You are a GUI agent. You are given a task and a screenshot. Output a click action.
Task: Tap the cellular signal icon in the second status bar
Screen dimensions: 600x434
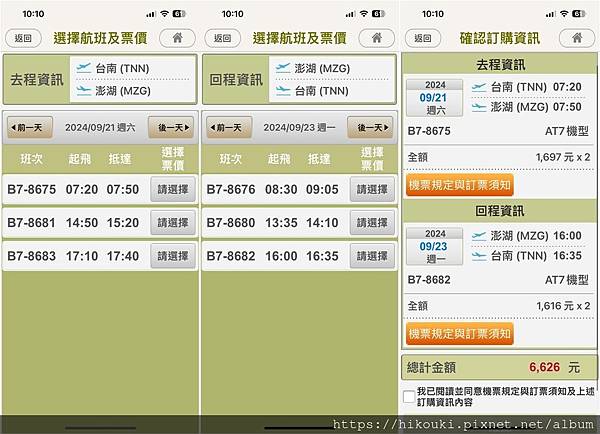(x=350, y=14)
